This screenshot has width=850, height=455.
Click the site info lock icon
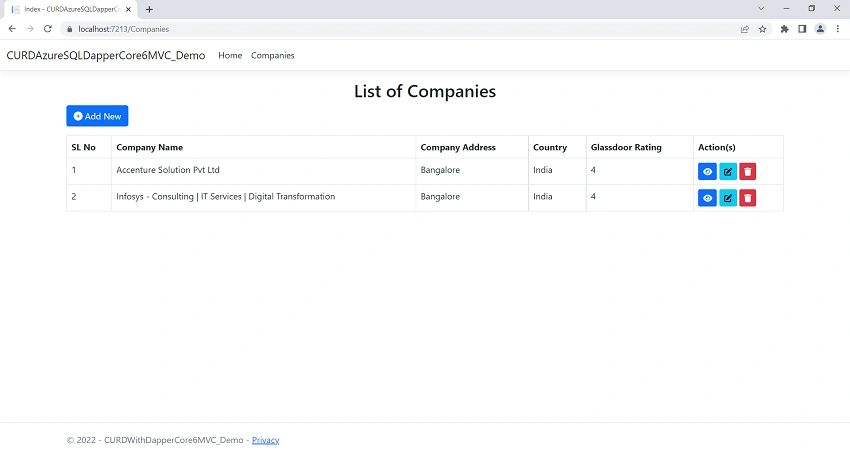(x=69, y=29)
